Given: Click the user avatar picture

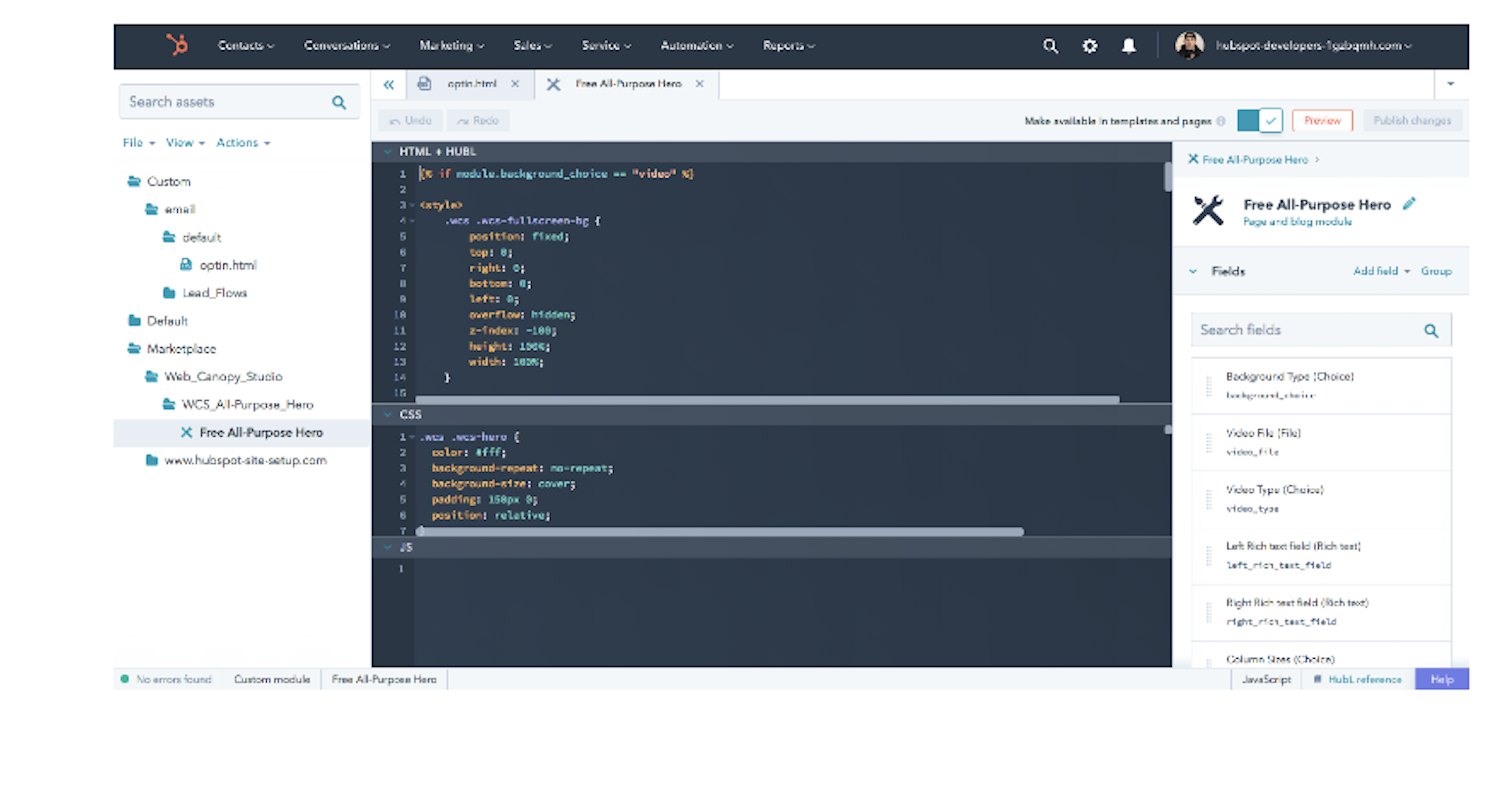Looking at the screenshot, I should pos(1189,45).
